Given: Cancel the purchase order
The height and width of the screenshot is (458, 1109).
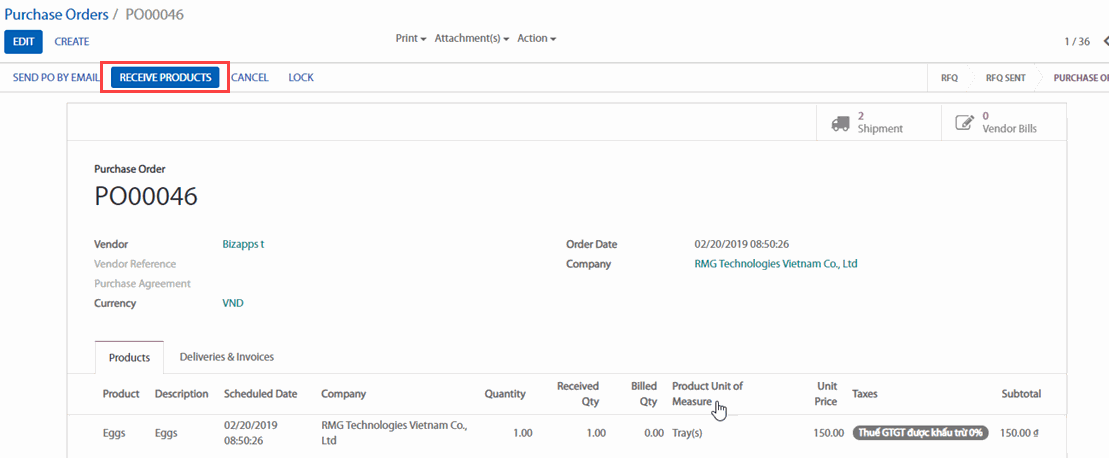Looking at the screenshot, I should 249,77.
